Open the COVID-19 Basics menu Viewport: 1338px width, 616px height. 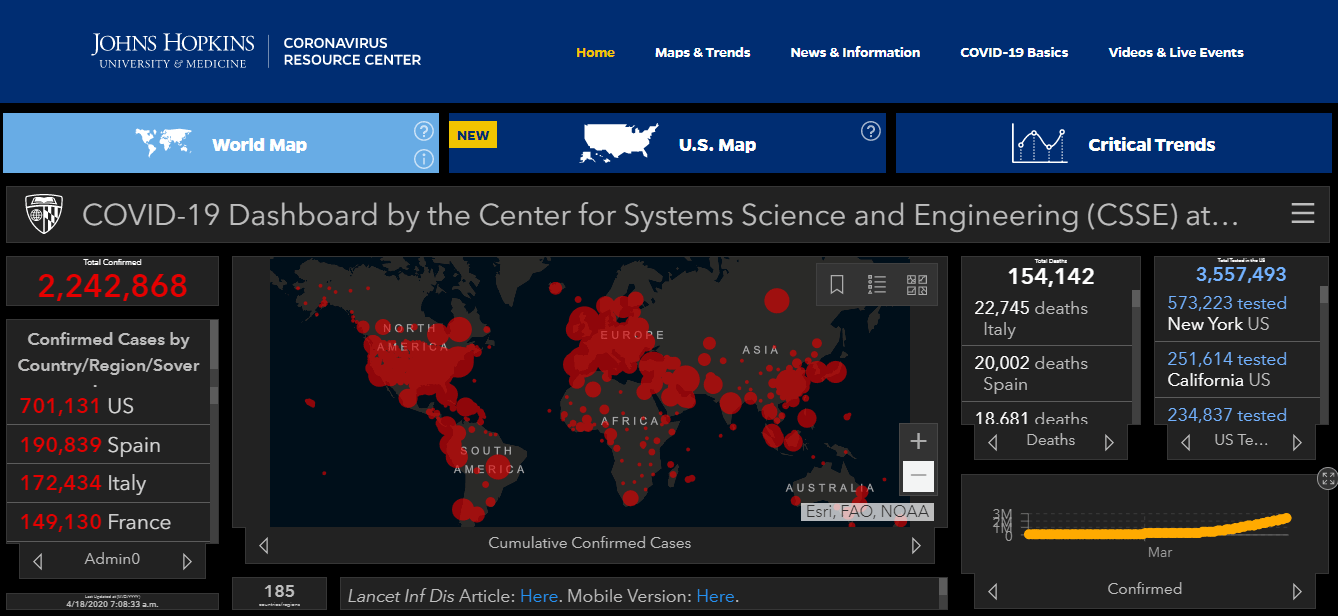click(1014, 52)
